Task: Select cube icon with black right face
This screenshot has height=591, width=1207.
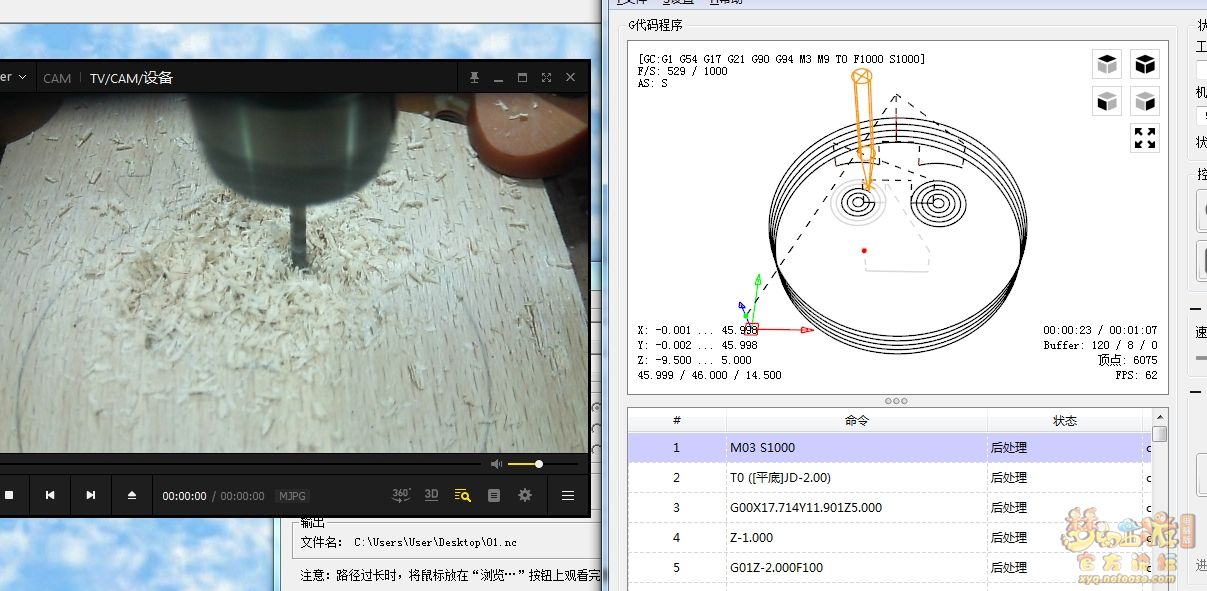Action: tap(1145, 102)
